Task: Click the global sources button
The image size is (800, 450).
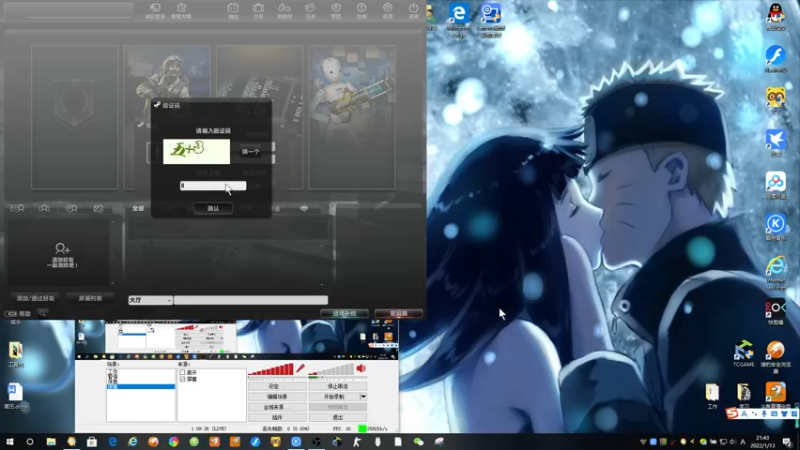Action: pos(277,407)
